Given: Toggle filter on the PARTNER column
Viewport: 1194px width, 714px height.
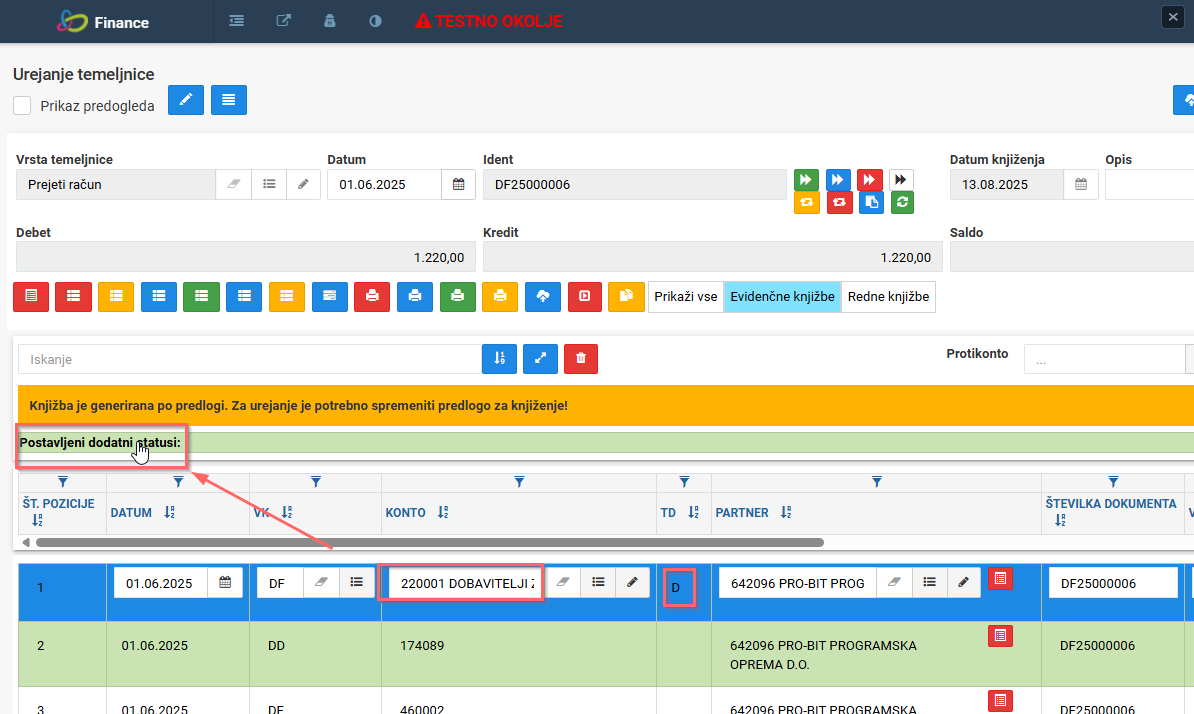Looking at the screenshot, I should pos(876,482).
